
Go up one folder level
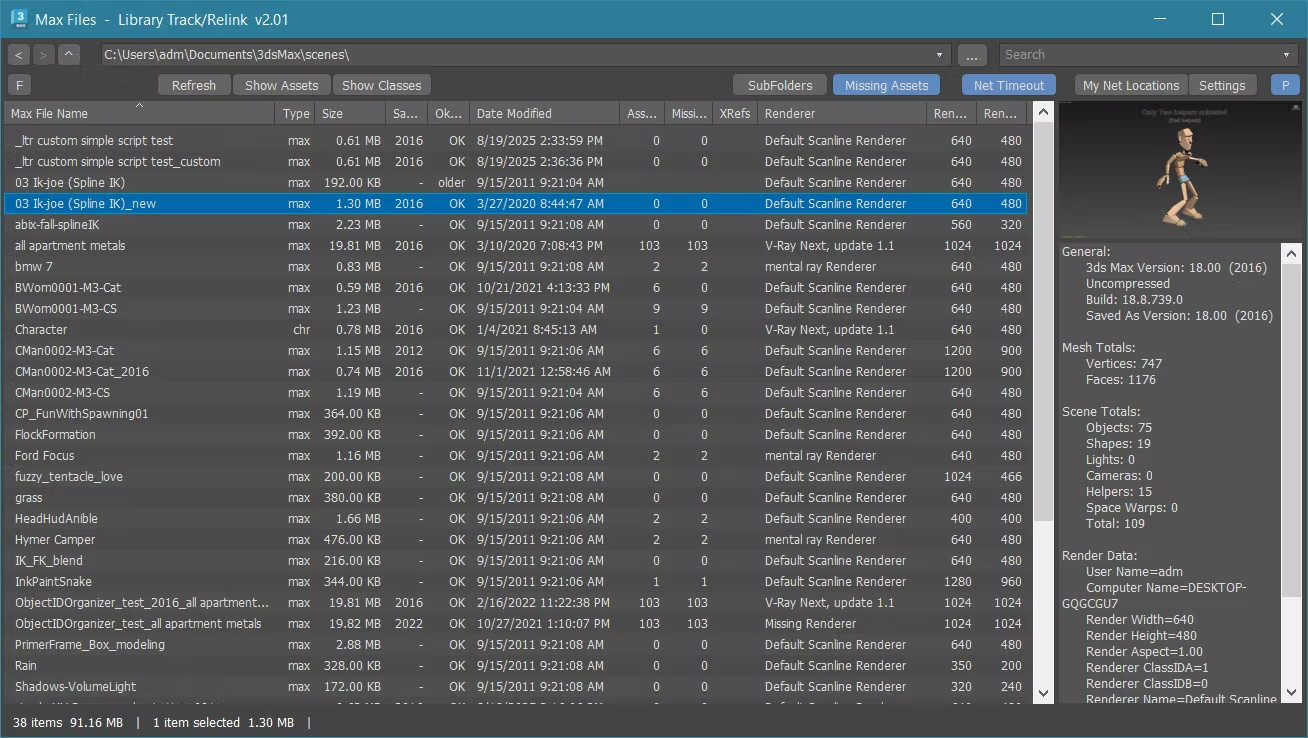point(67,55)
